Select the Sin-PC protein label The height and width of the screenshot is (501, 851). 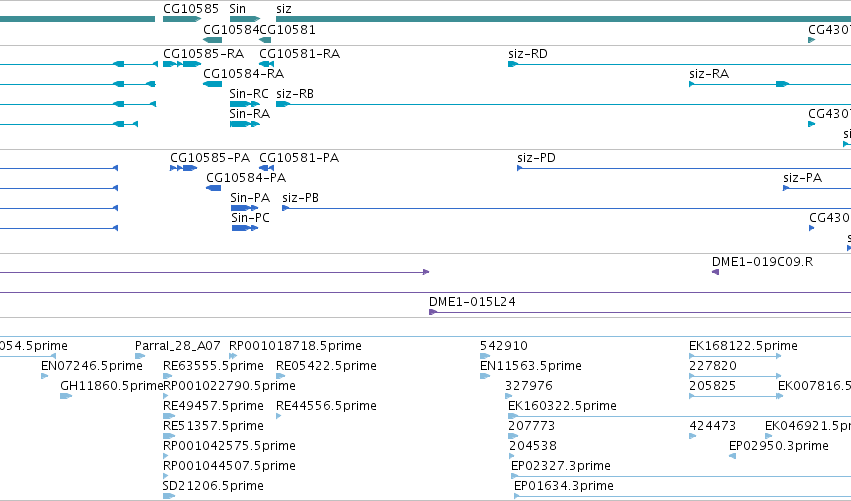coord(250,218)
